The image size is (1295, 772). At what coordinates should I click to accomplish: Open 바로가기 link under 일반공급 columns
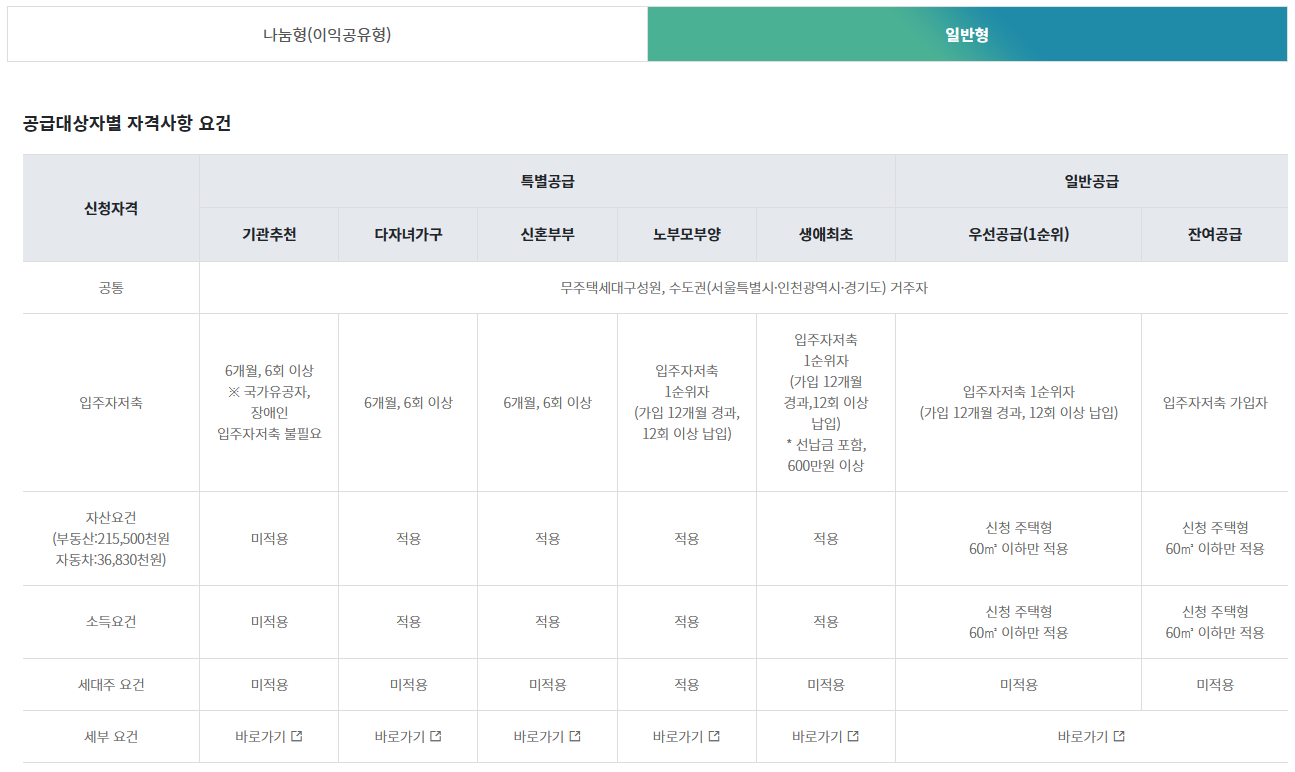click(x=1091, y=737)
